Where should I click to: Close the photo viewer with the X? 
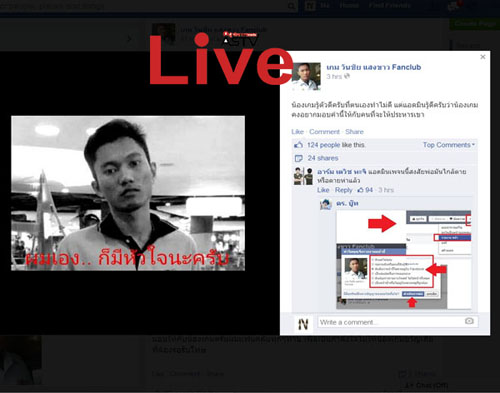482,57
